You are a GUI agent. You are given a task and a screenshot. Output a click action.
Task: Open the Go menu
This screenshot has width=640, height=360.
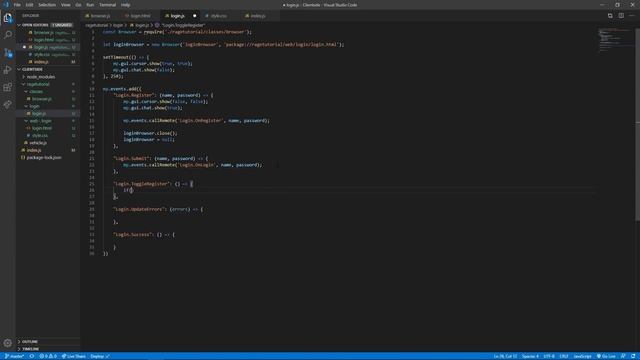(78, 5)
